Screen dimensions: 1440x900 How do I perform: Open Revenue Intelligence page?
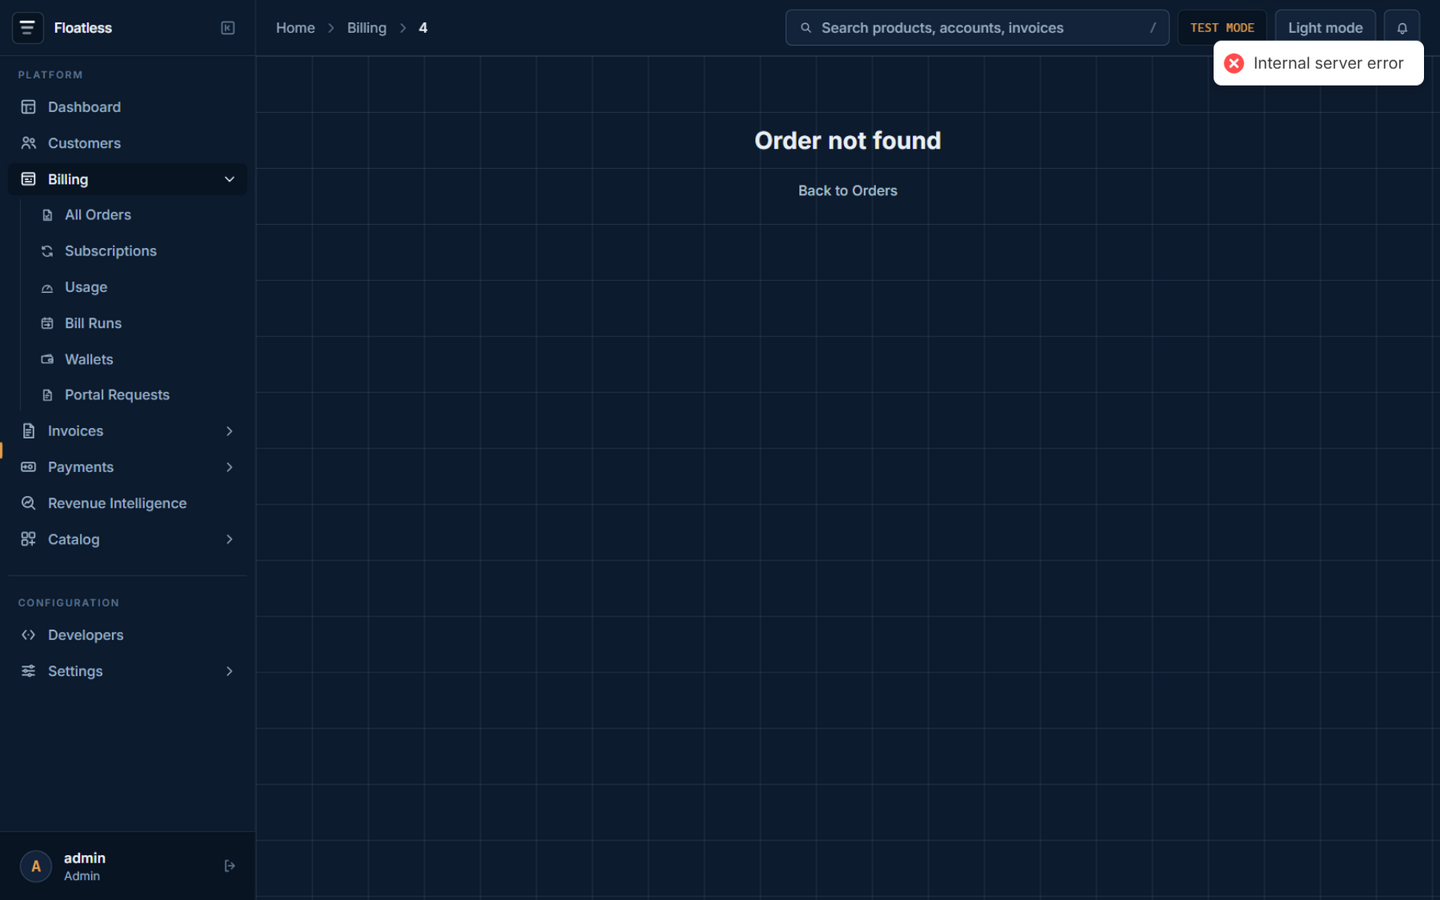(127, 503)
